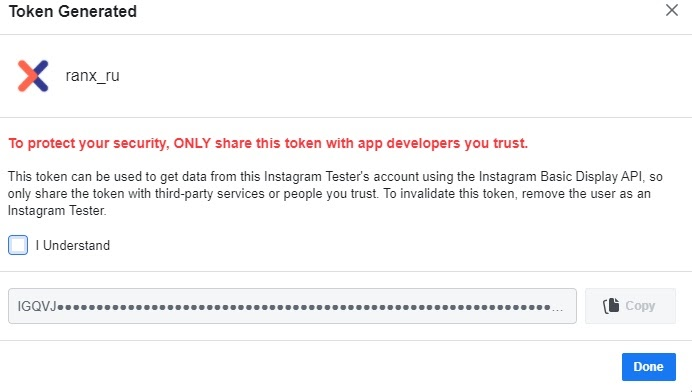Click the Token Generated dialog title
The height and width of the screenshot is (392, 692).
[x=73, y=11]
